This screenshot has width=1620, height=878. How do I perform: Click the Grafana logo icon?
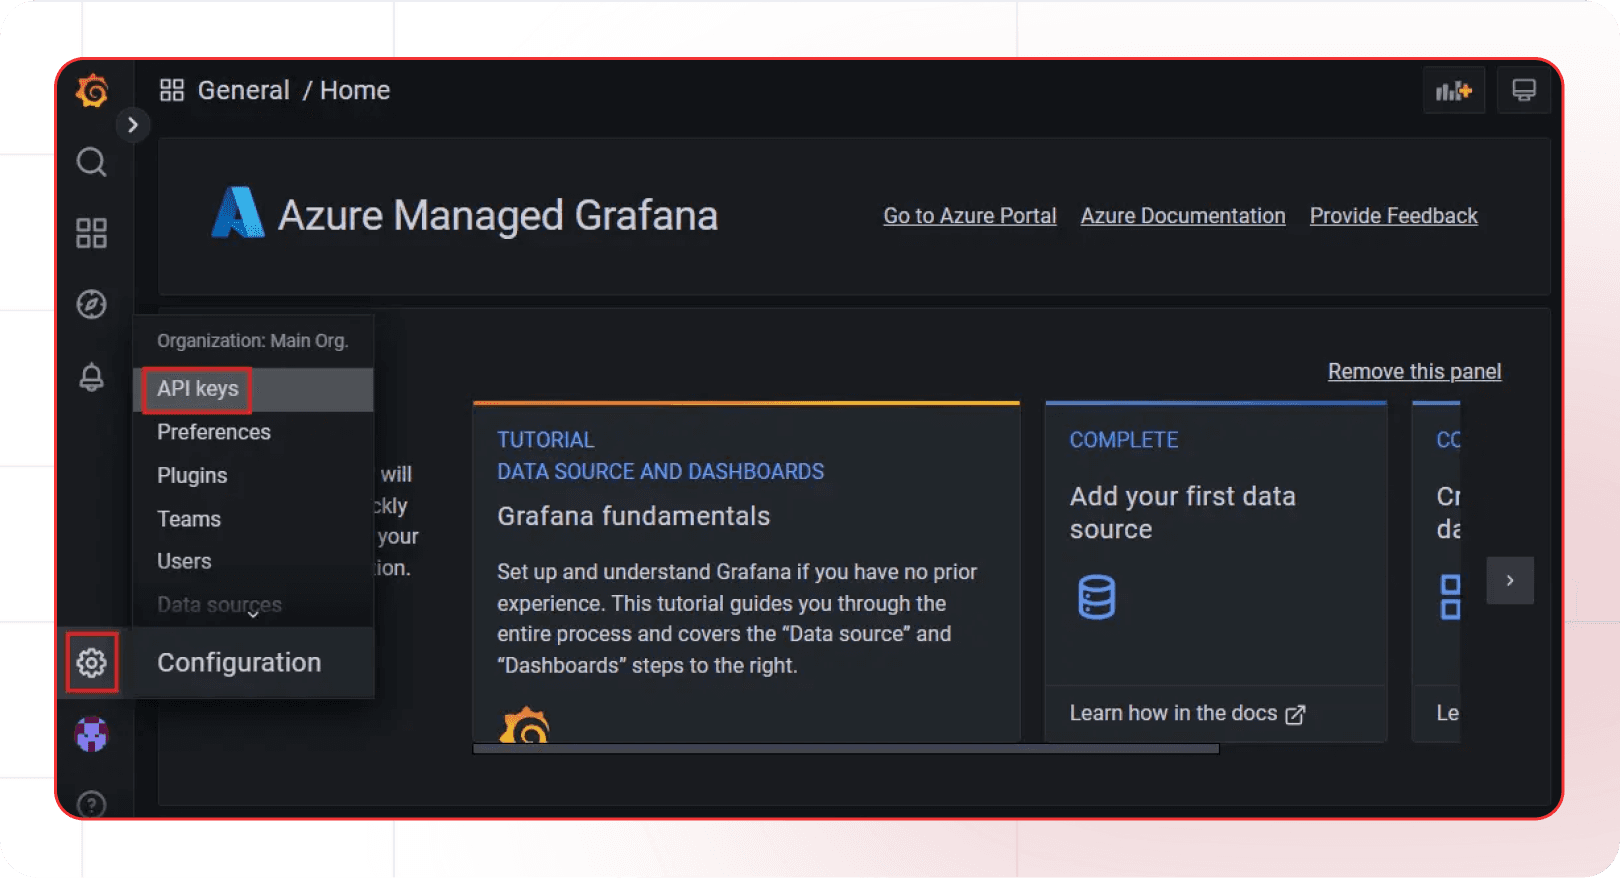[x=92, y=91]
